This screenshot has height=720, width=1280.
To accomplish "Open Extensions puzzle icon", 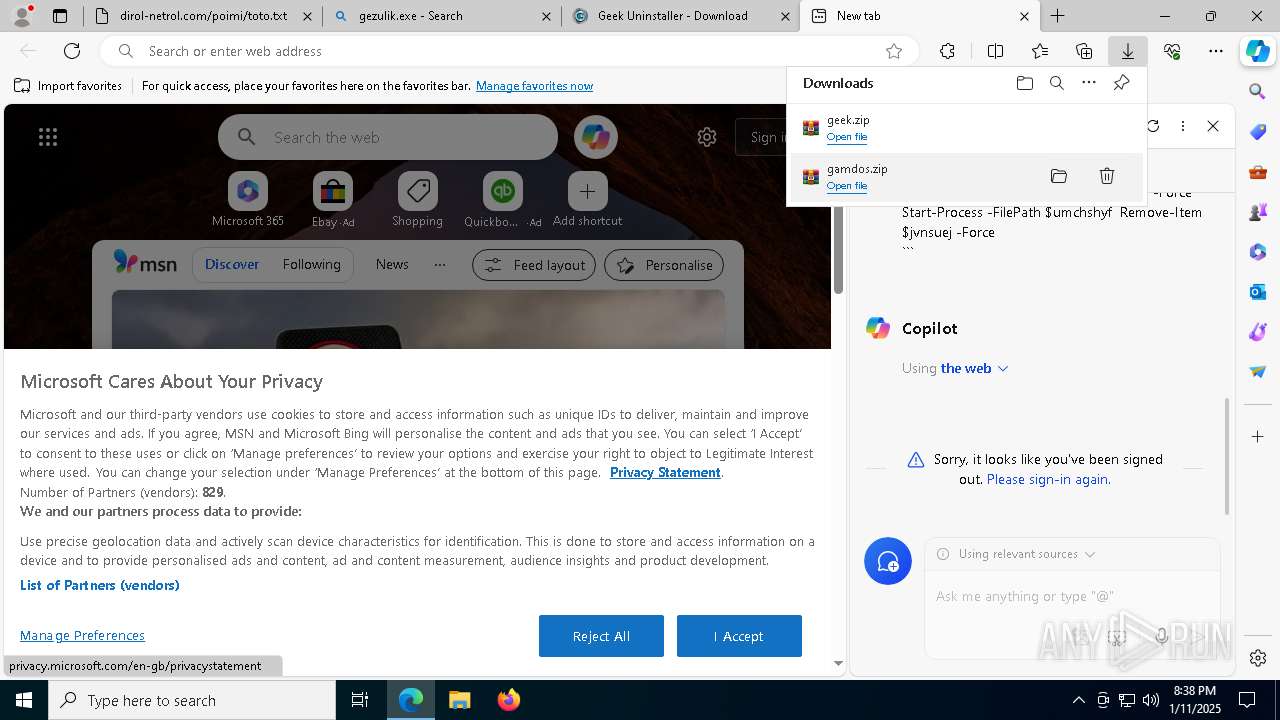I will click(947, 51).
